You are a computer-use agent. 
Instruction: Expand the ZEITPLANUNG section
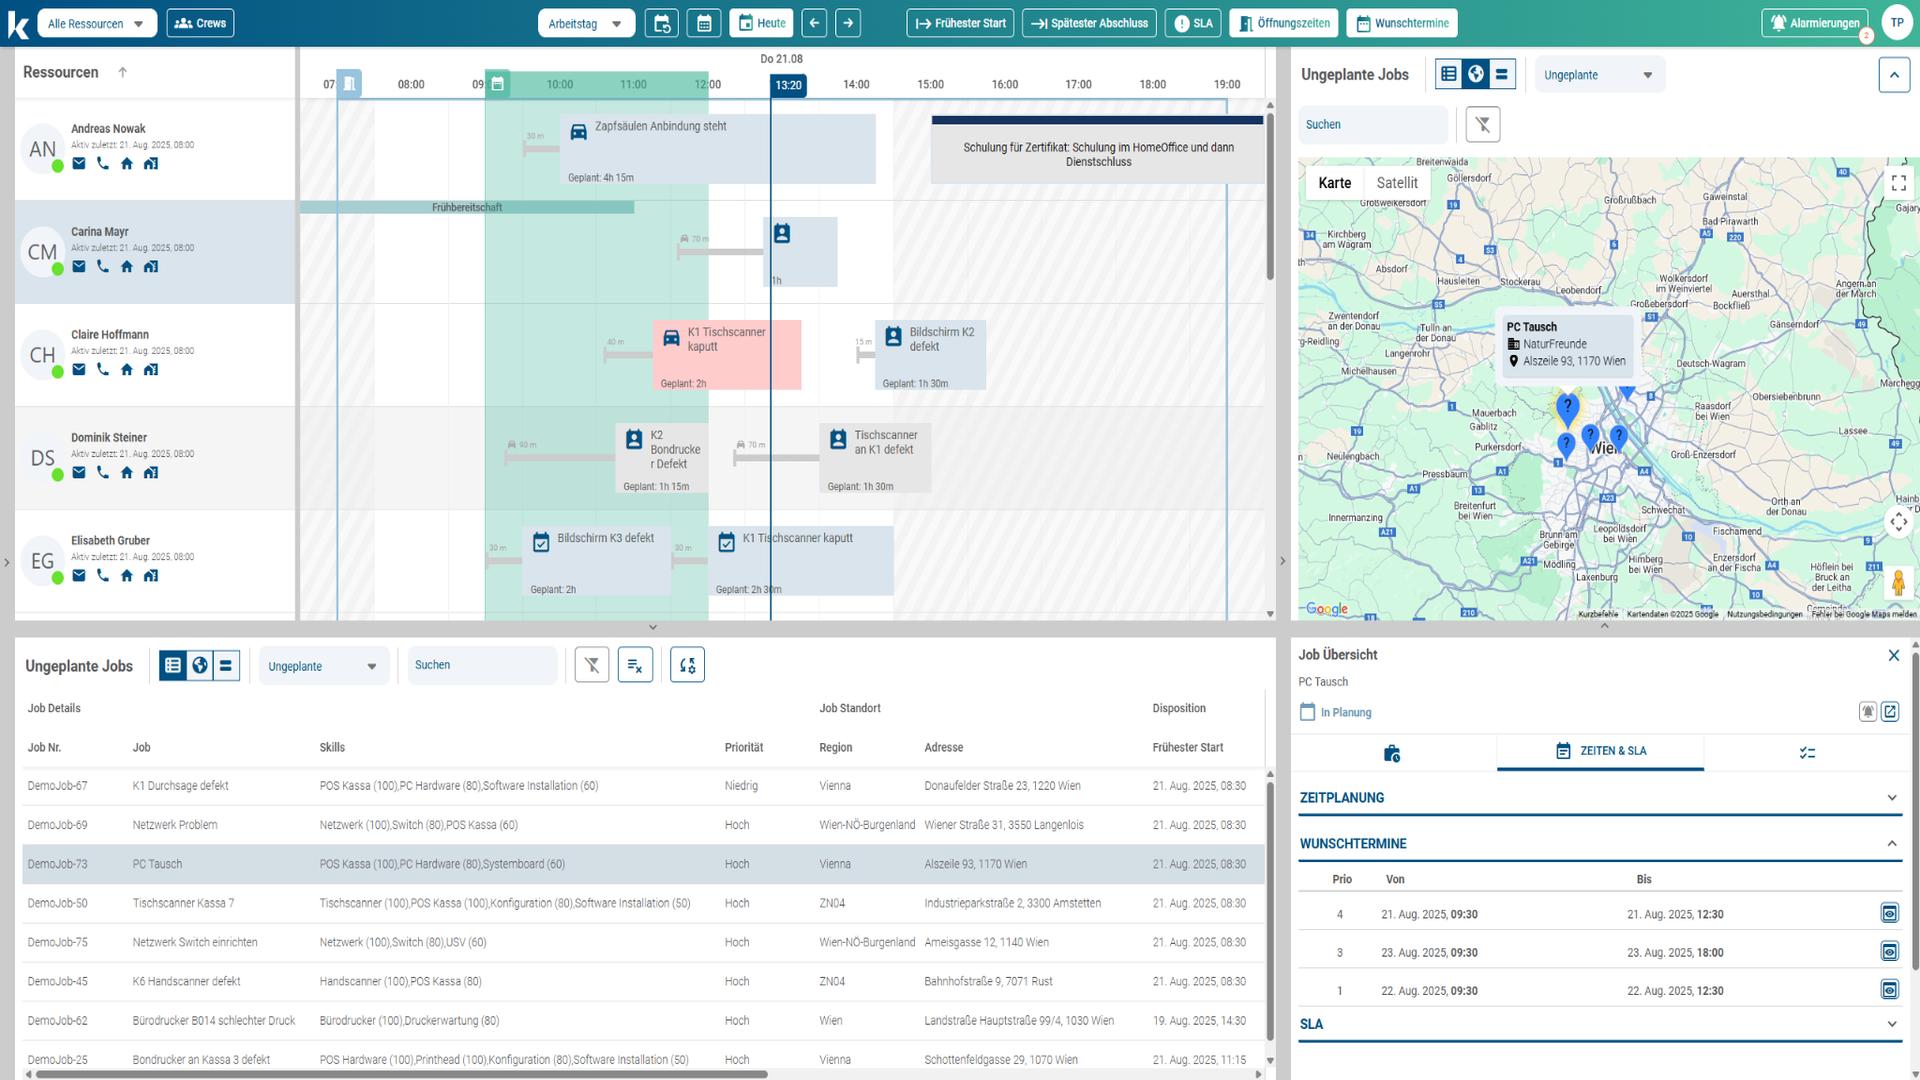pyautogui.click(x=1598, y=798)
